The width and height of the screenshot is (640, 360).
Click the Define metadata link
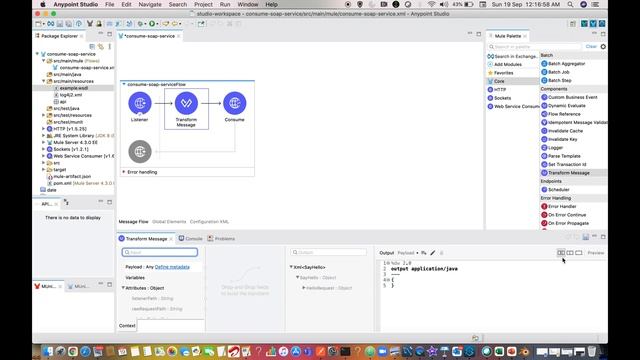coord(172,267)
